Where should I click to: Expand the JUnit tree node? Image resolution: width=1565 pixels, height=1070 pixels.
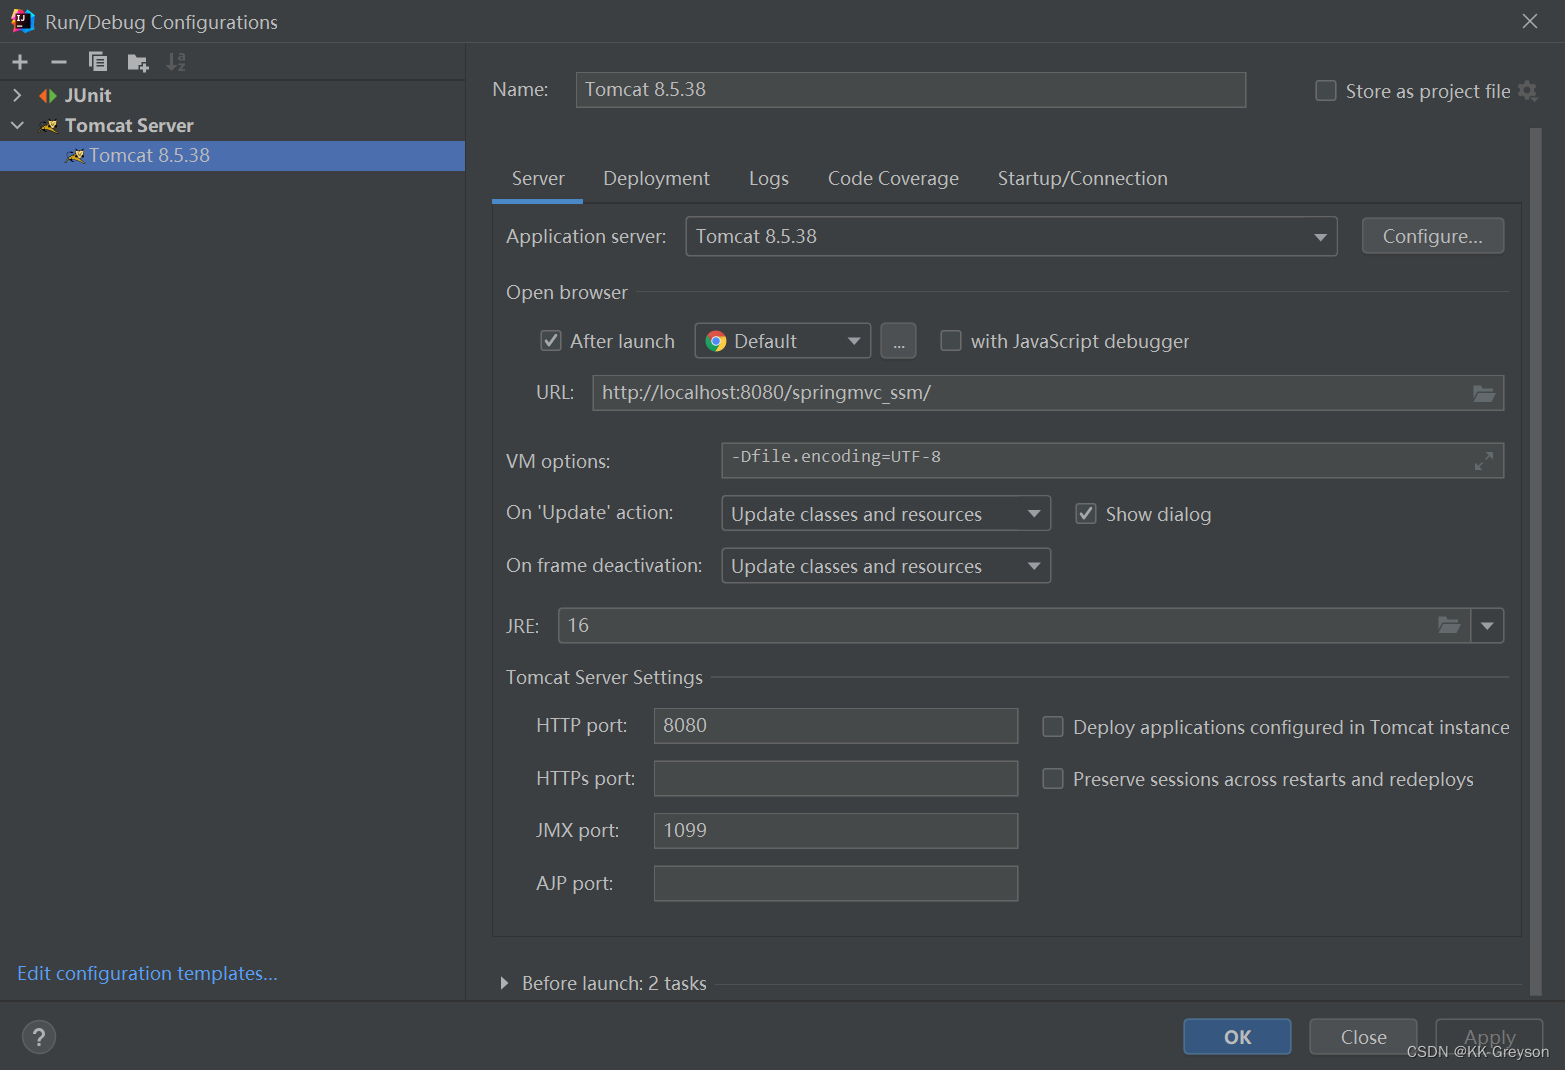(x=17, y=96)
